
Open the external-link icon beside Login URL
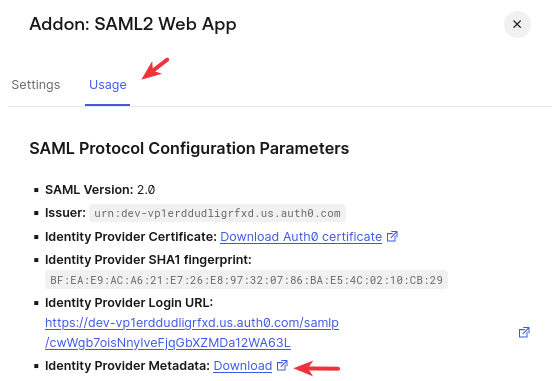[x=524, y=332]
